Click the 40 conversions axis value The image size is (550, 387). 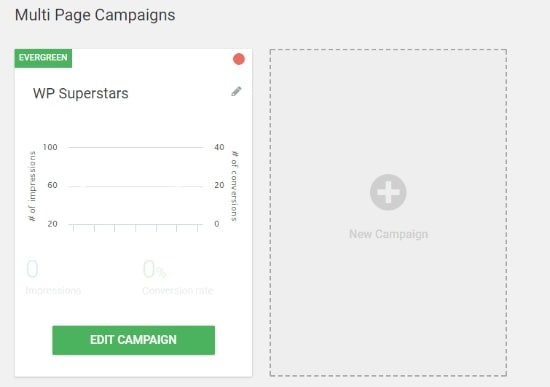(x=219, y=147)
